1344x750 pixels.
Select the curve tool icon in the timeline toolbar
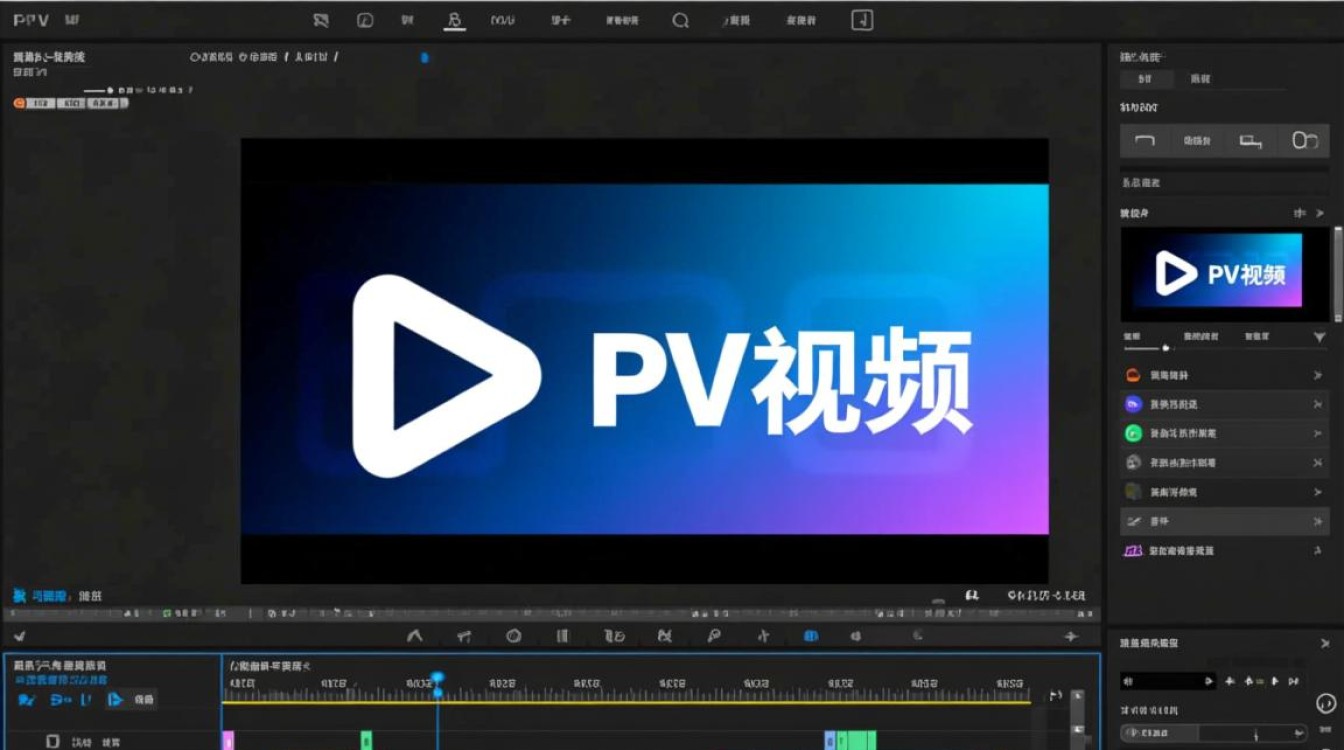(x=415, y=636)
